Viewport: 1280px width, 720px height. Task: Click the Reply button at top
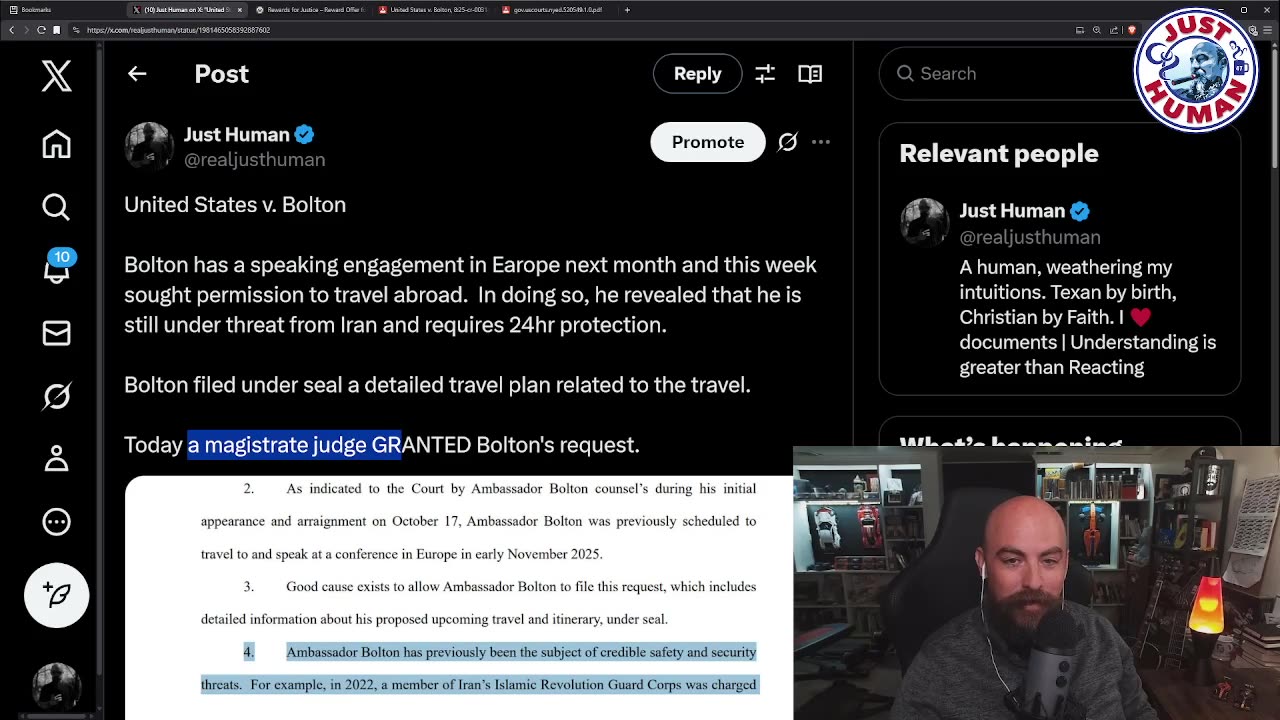pyautogui.click(x=697, y=74)
